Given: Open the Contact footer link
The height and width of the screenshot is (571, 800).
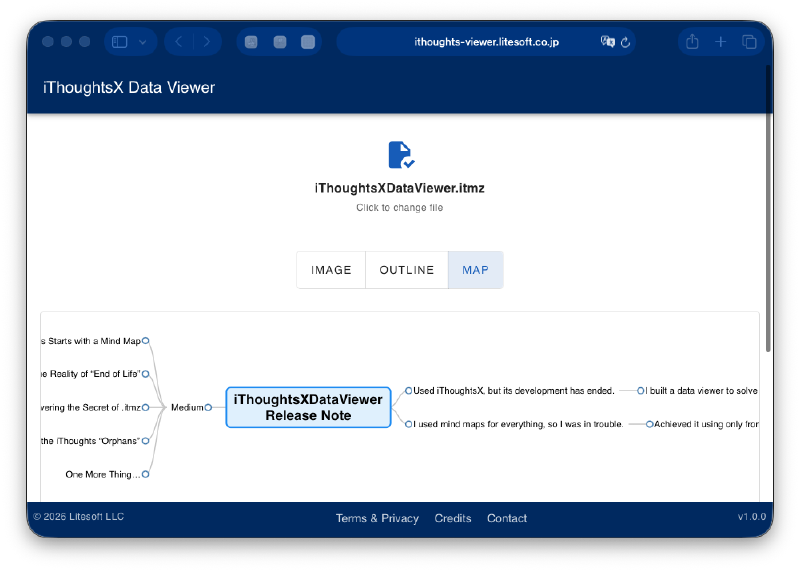Looking at the screenshot, I should coord(507,518).
